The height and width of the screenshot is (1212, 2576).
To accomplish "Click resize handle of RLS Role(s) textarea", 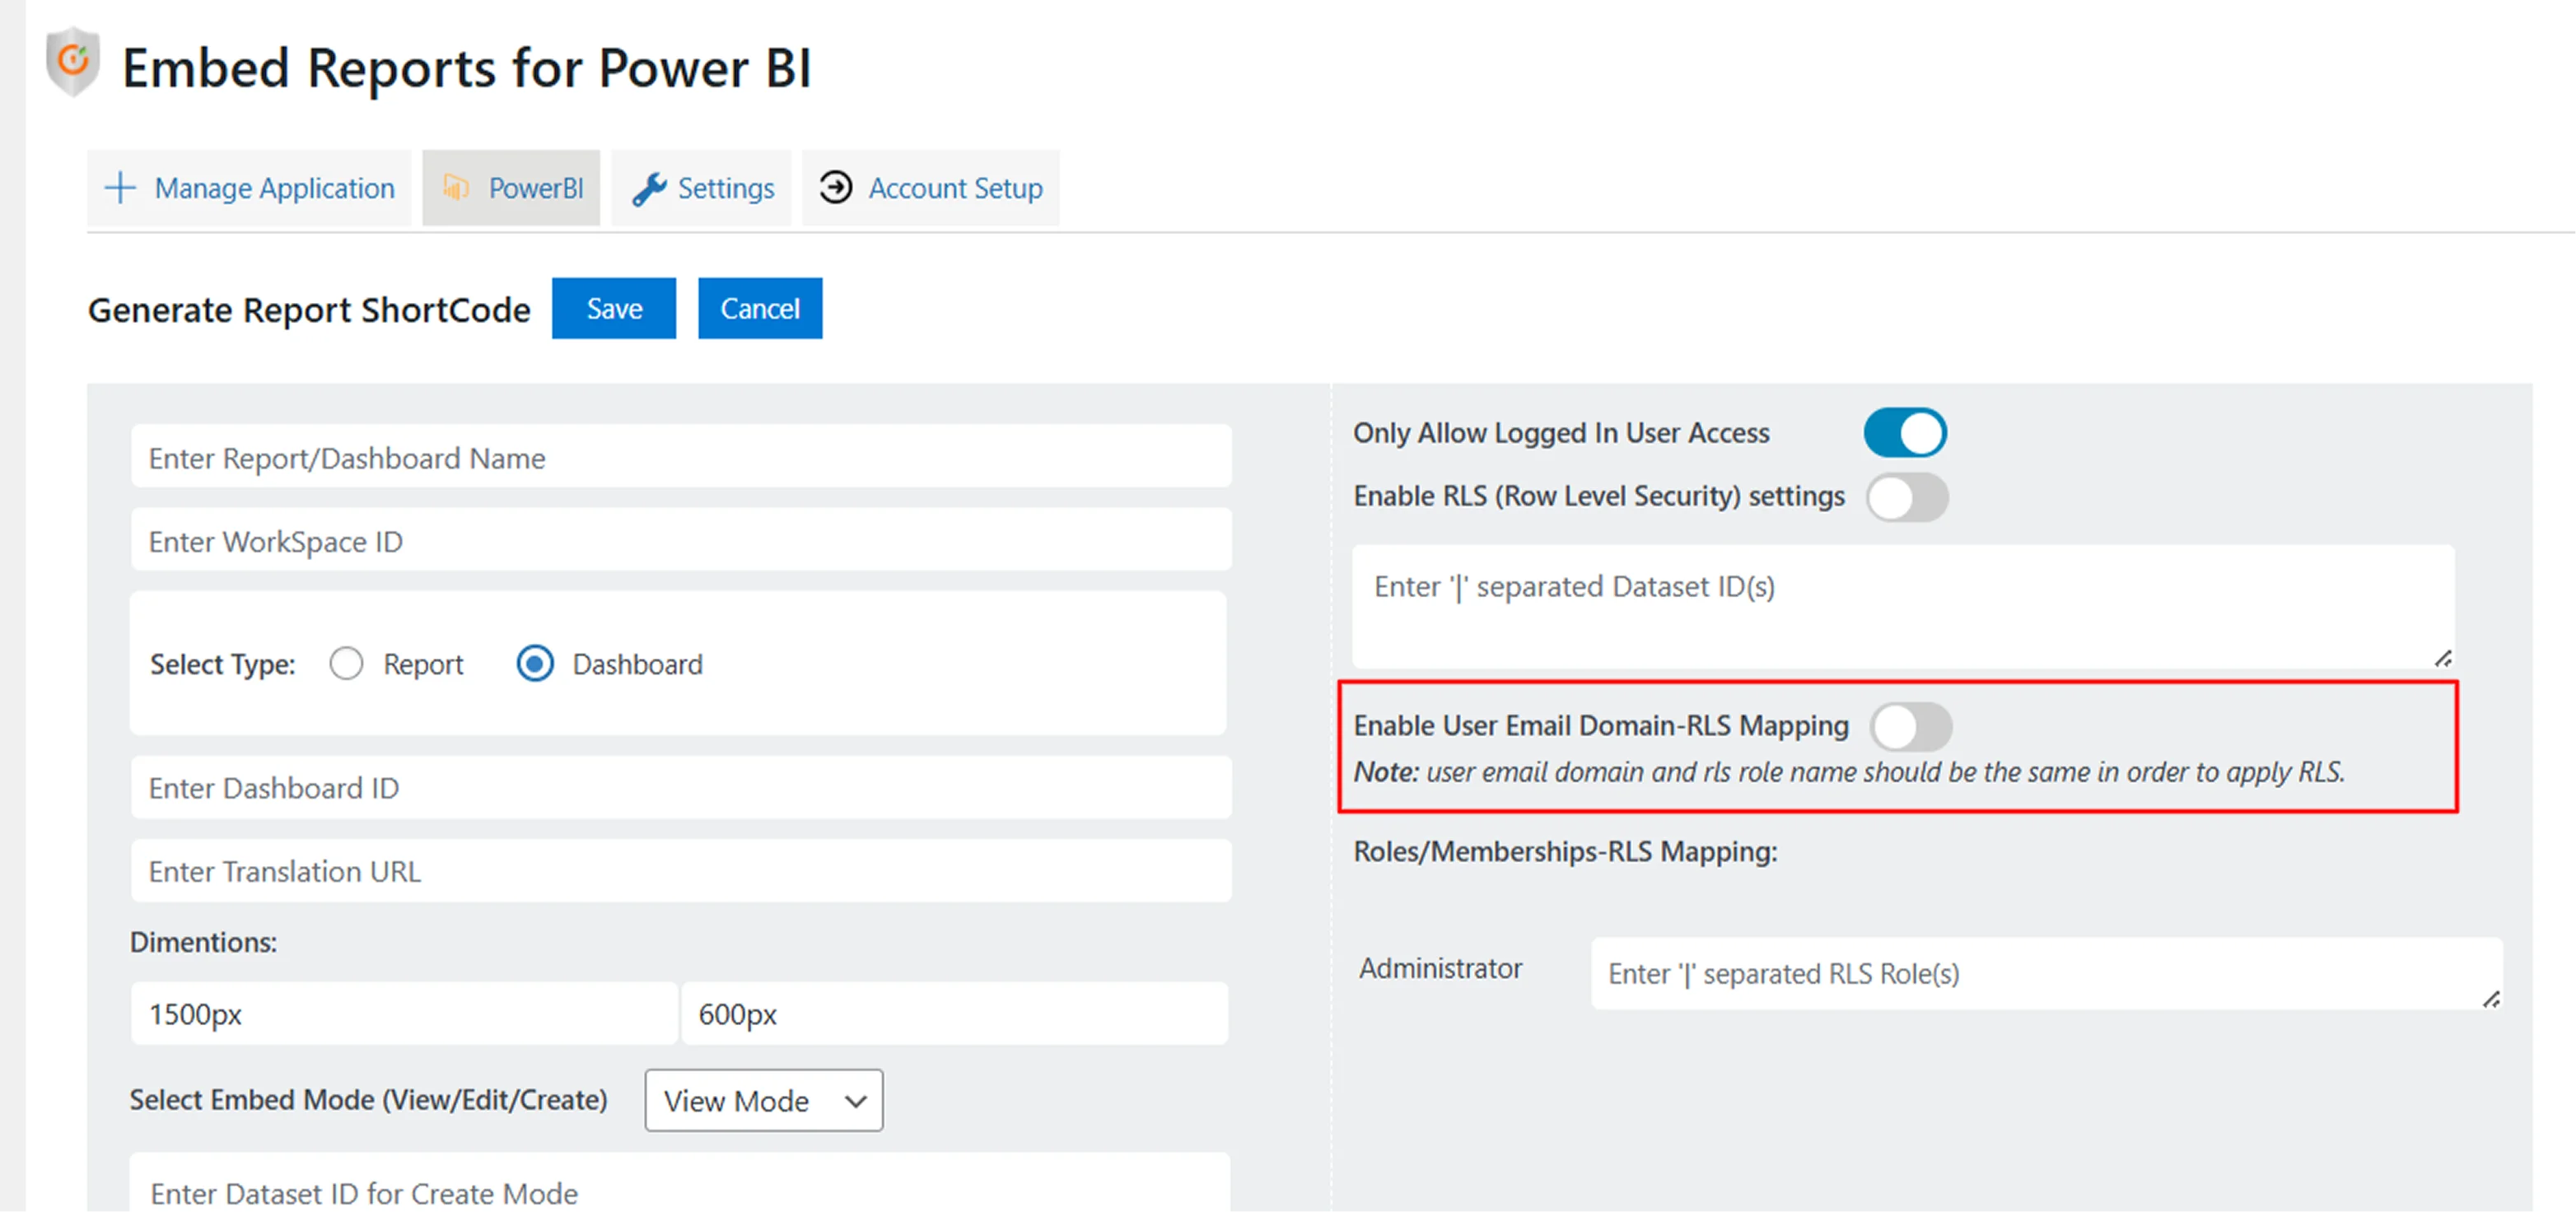I will coord(2491,999).
